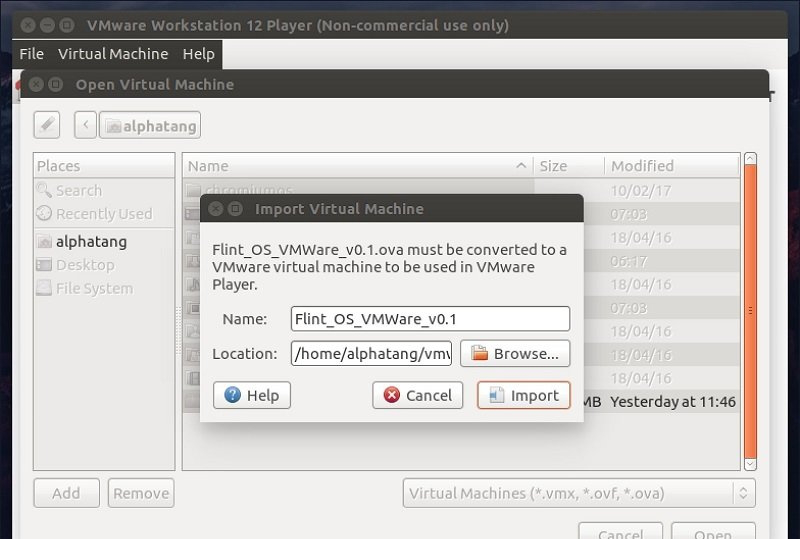Sort file list by Size column
This screenshot has height=560, width=800.
(569, 166)
